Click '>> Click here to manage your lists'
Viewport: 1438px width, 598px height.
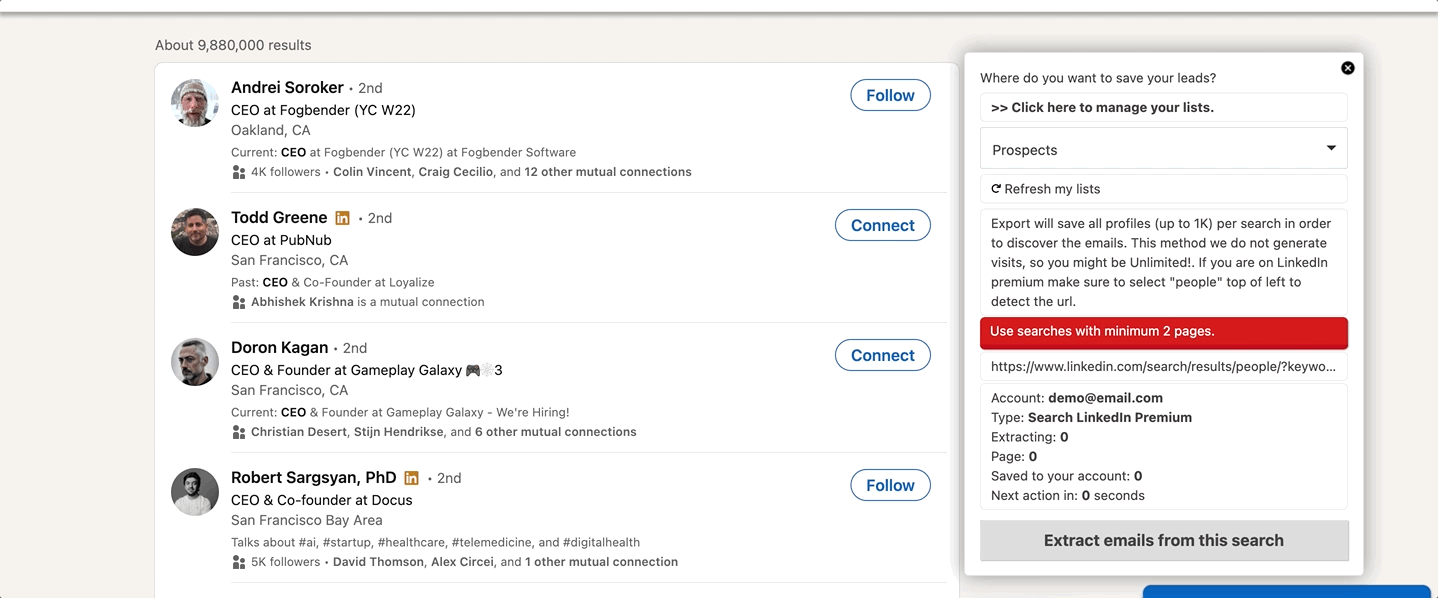coord(1163,107)
